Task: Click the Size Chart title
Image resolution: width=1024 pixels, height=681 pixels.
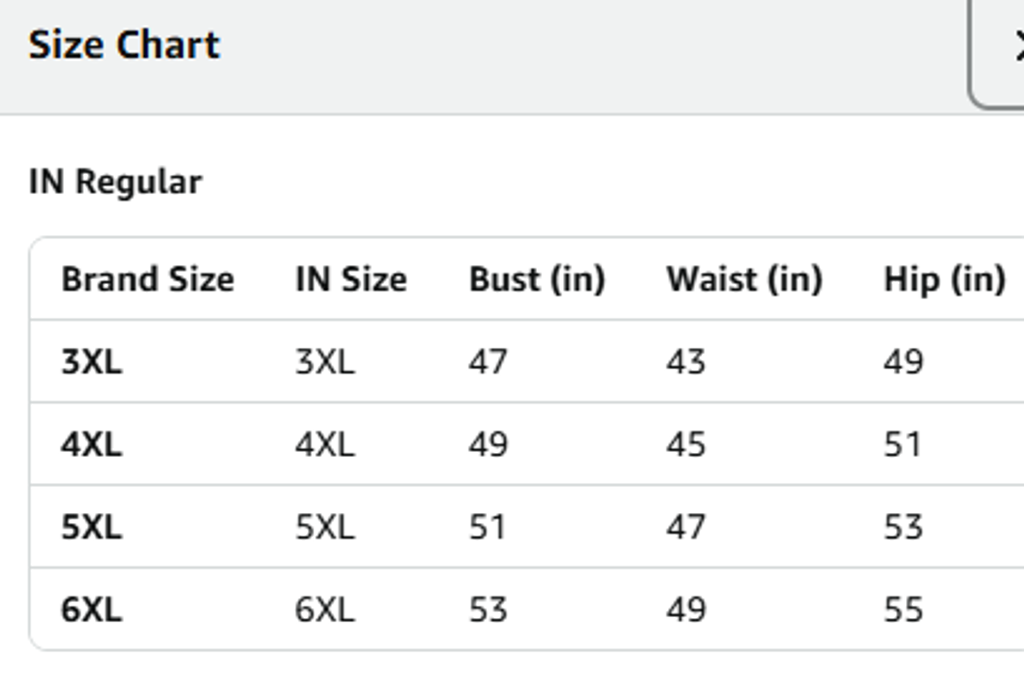Action: point(123,44)
